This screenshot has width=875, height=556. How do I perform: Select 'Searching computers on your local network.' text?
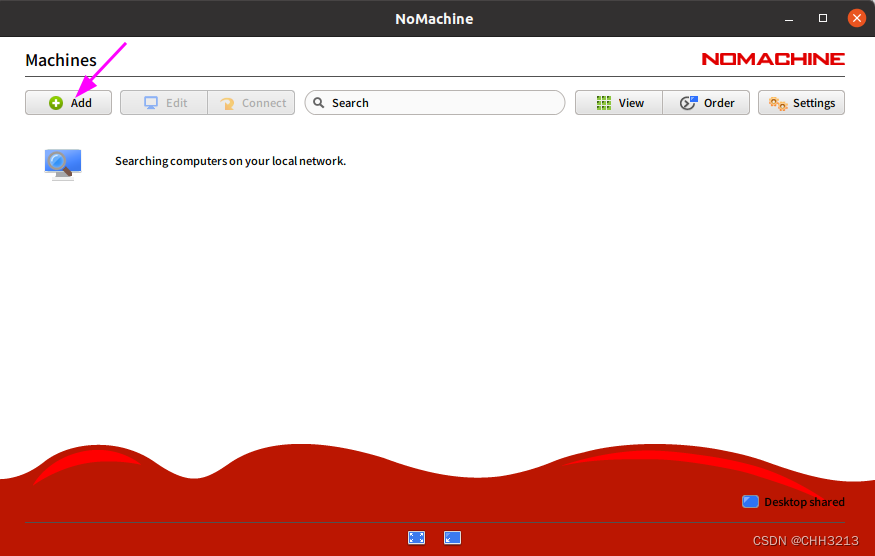230,161
